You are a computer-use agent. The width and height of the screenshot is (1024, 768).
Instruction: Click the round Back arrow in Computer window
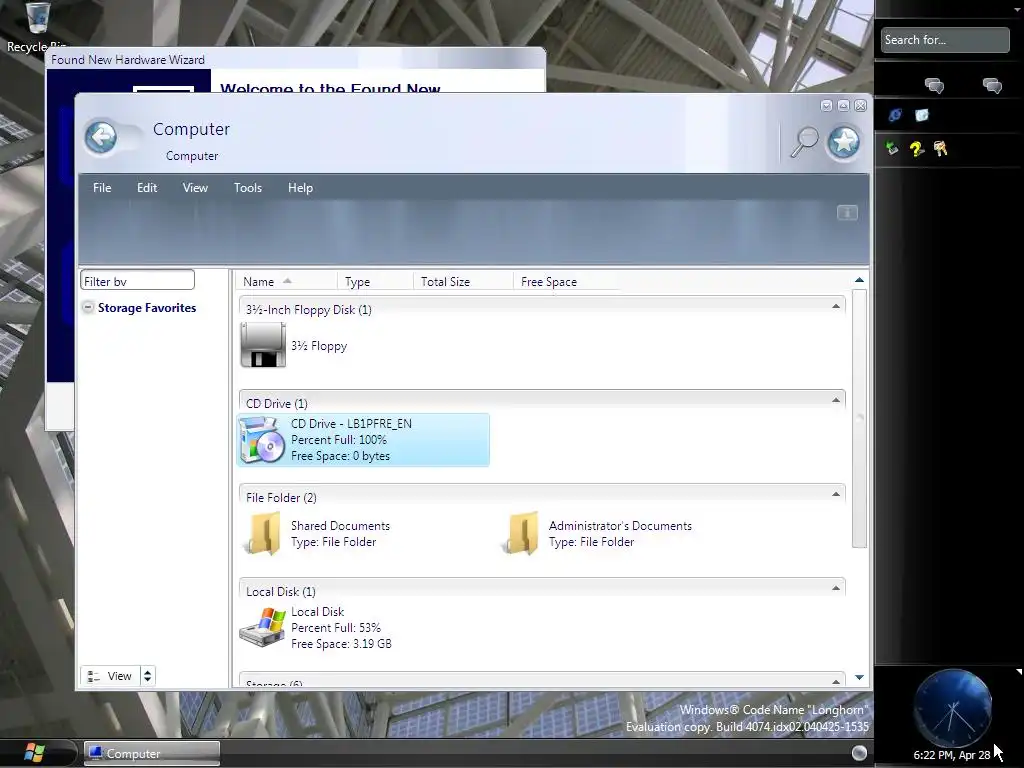(101, 137)
